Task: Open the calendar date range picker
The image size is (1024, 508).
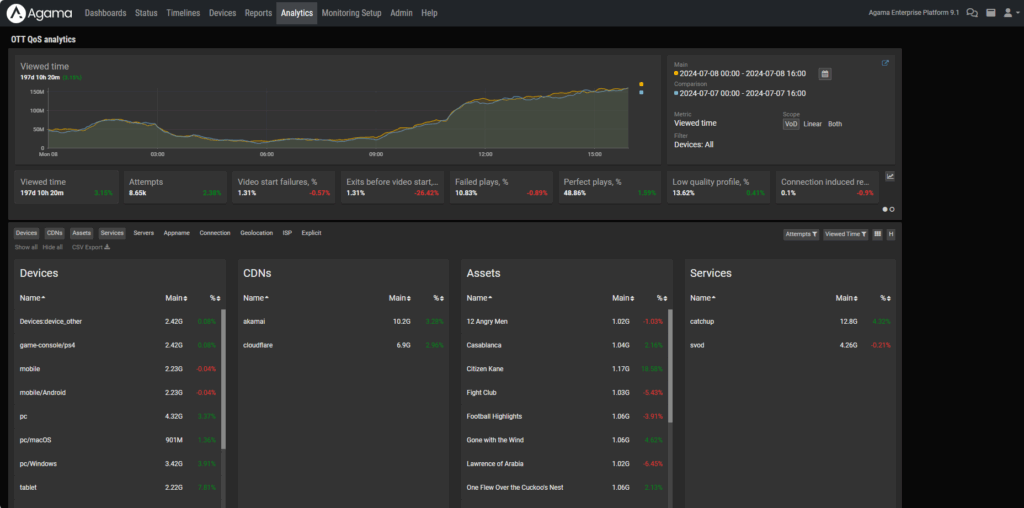Action: tap(825, 74)
